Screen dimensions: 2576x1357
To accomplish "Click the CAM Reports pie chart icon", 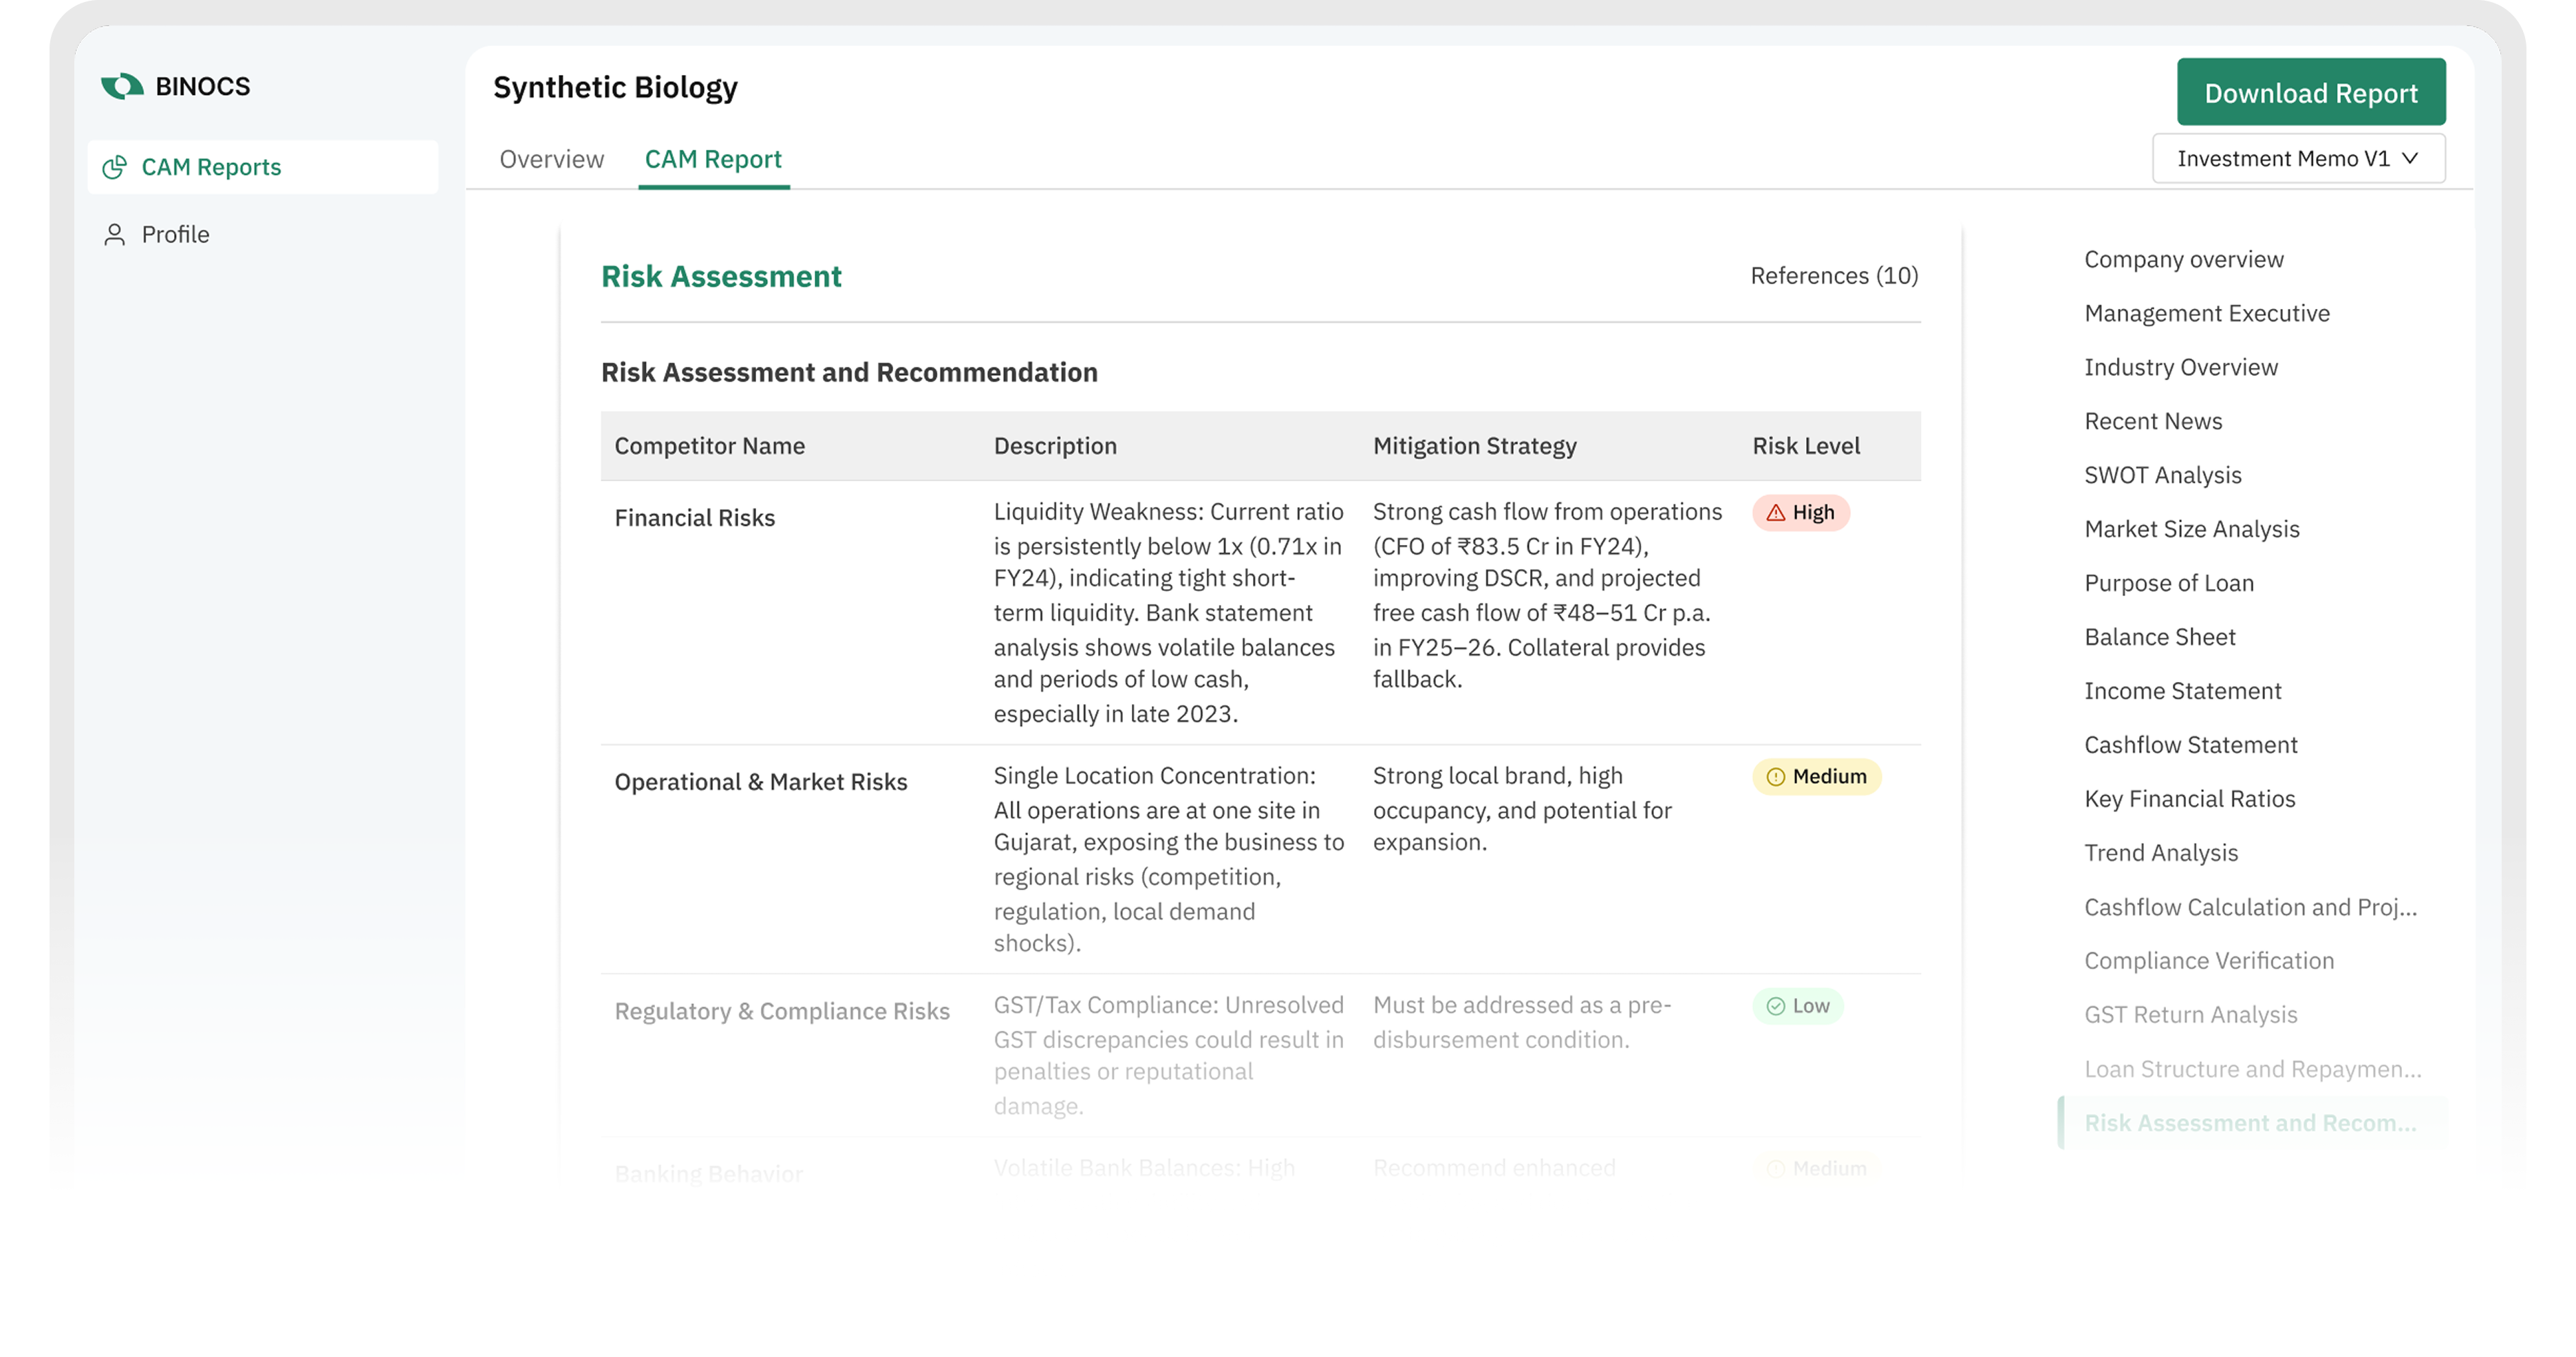I will tap(115, 167).
